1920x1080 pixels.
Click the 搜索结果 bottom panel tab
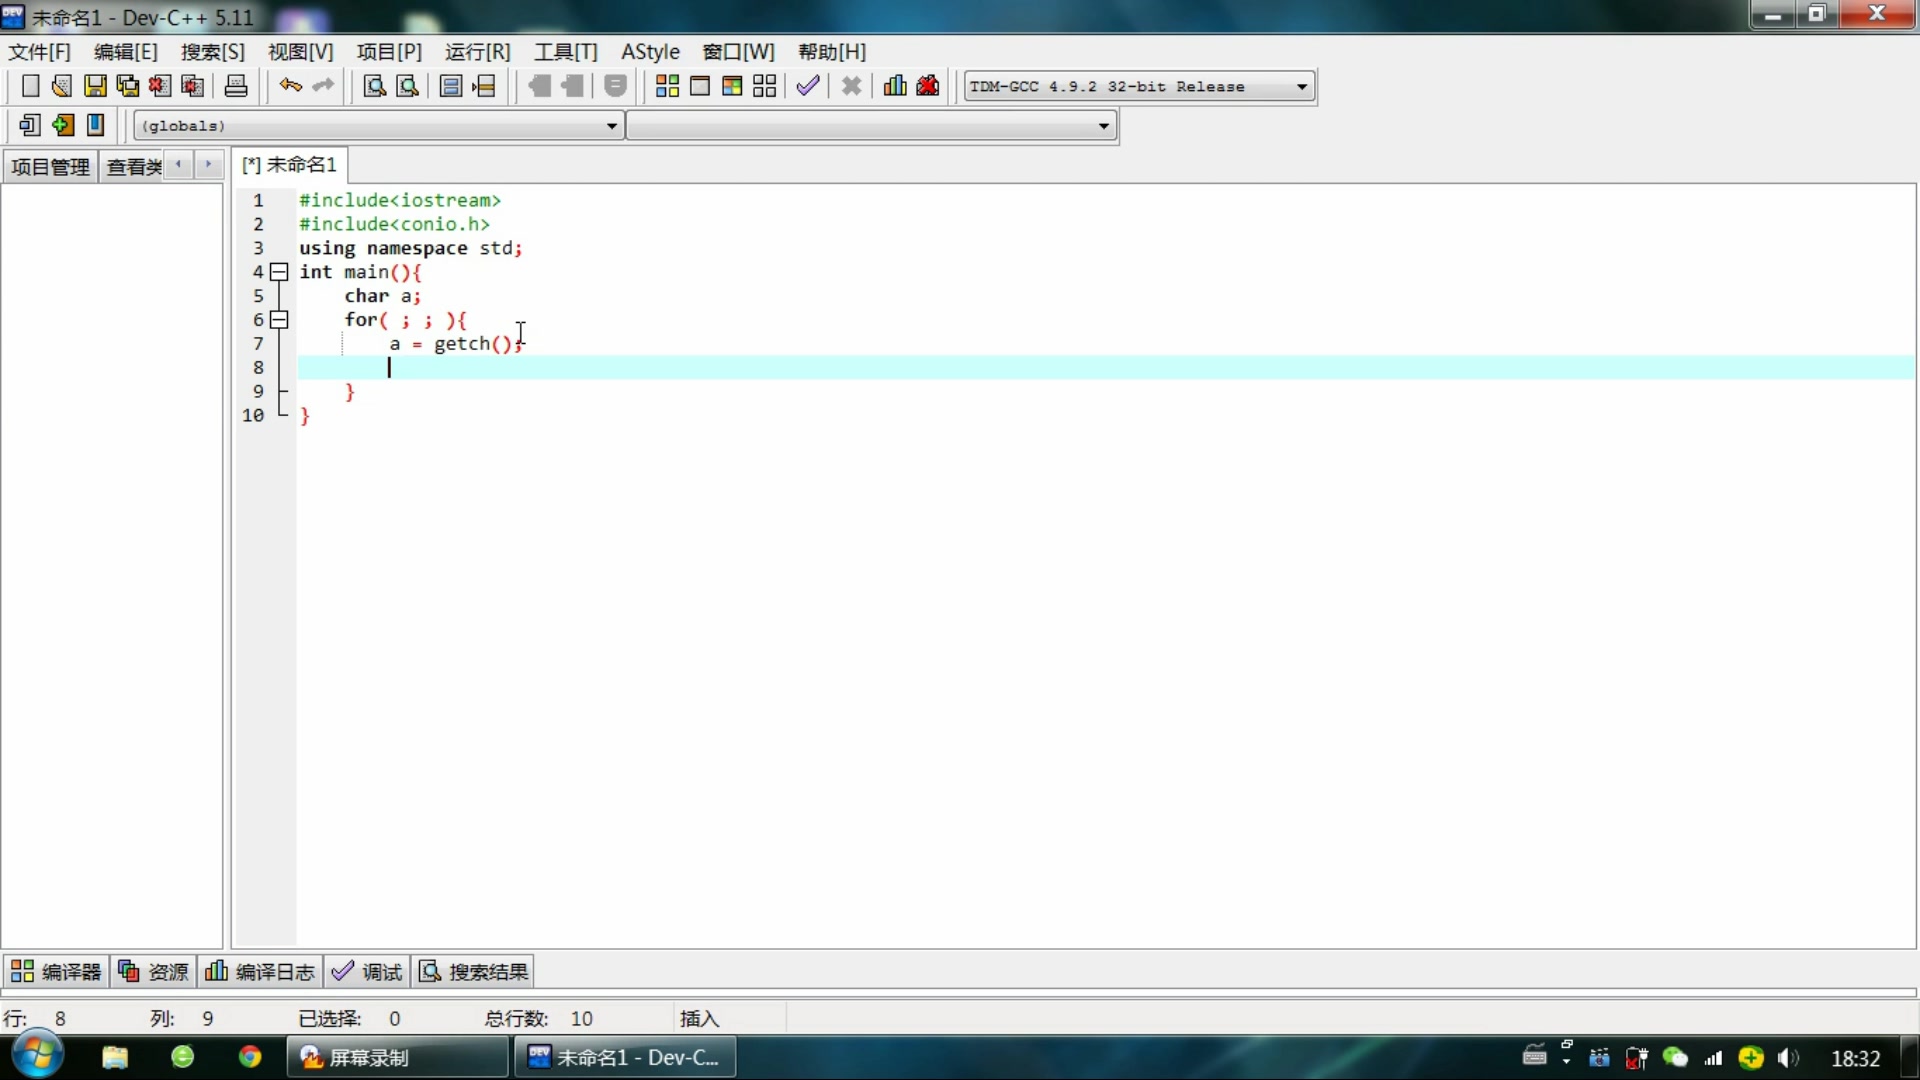pyautogui.click(x=473, y=971)
